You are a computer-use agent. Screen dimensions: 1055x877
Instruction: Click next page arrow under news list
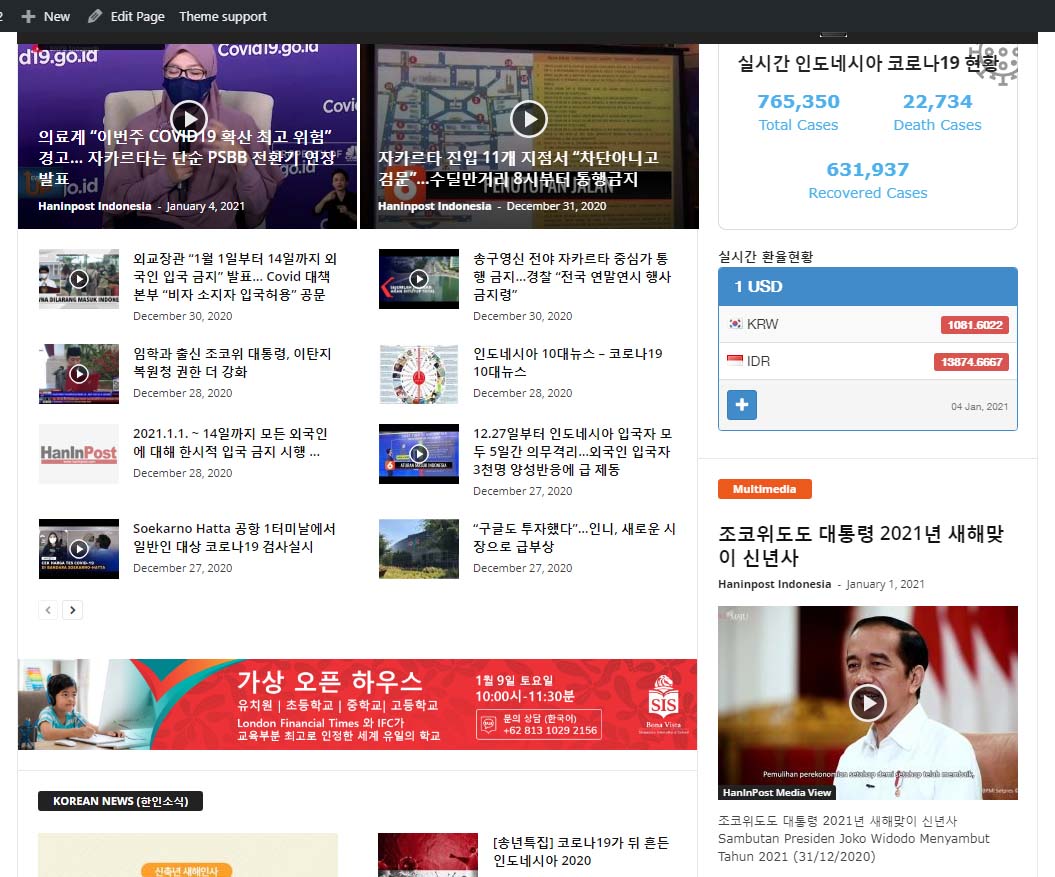click(72, 610)
